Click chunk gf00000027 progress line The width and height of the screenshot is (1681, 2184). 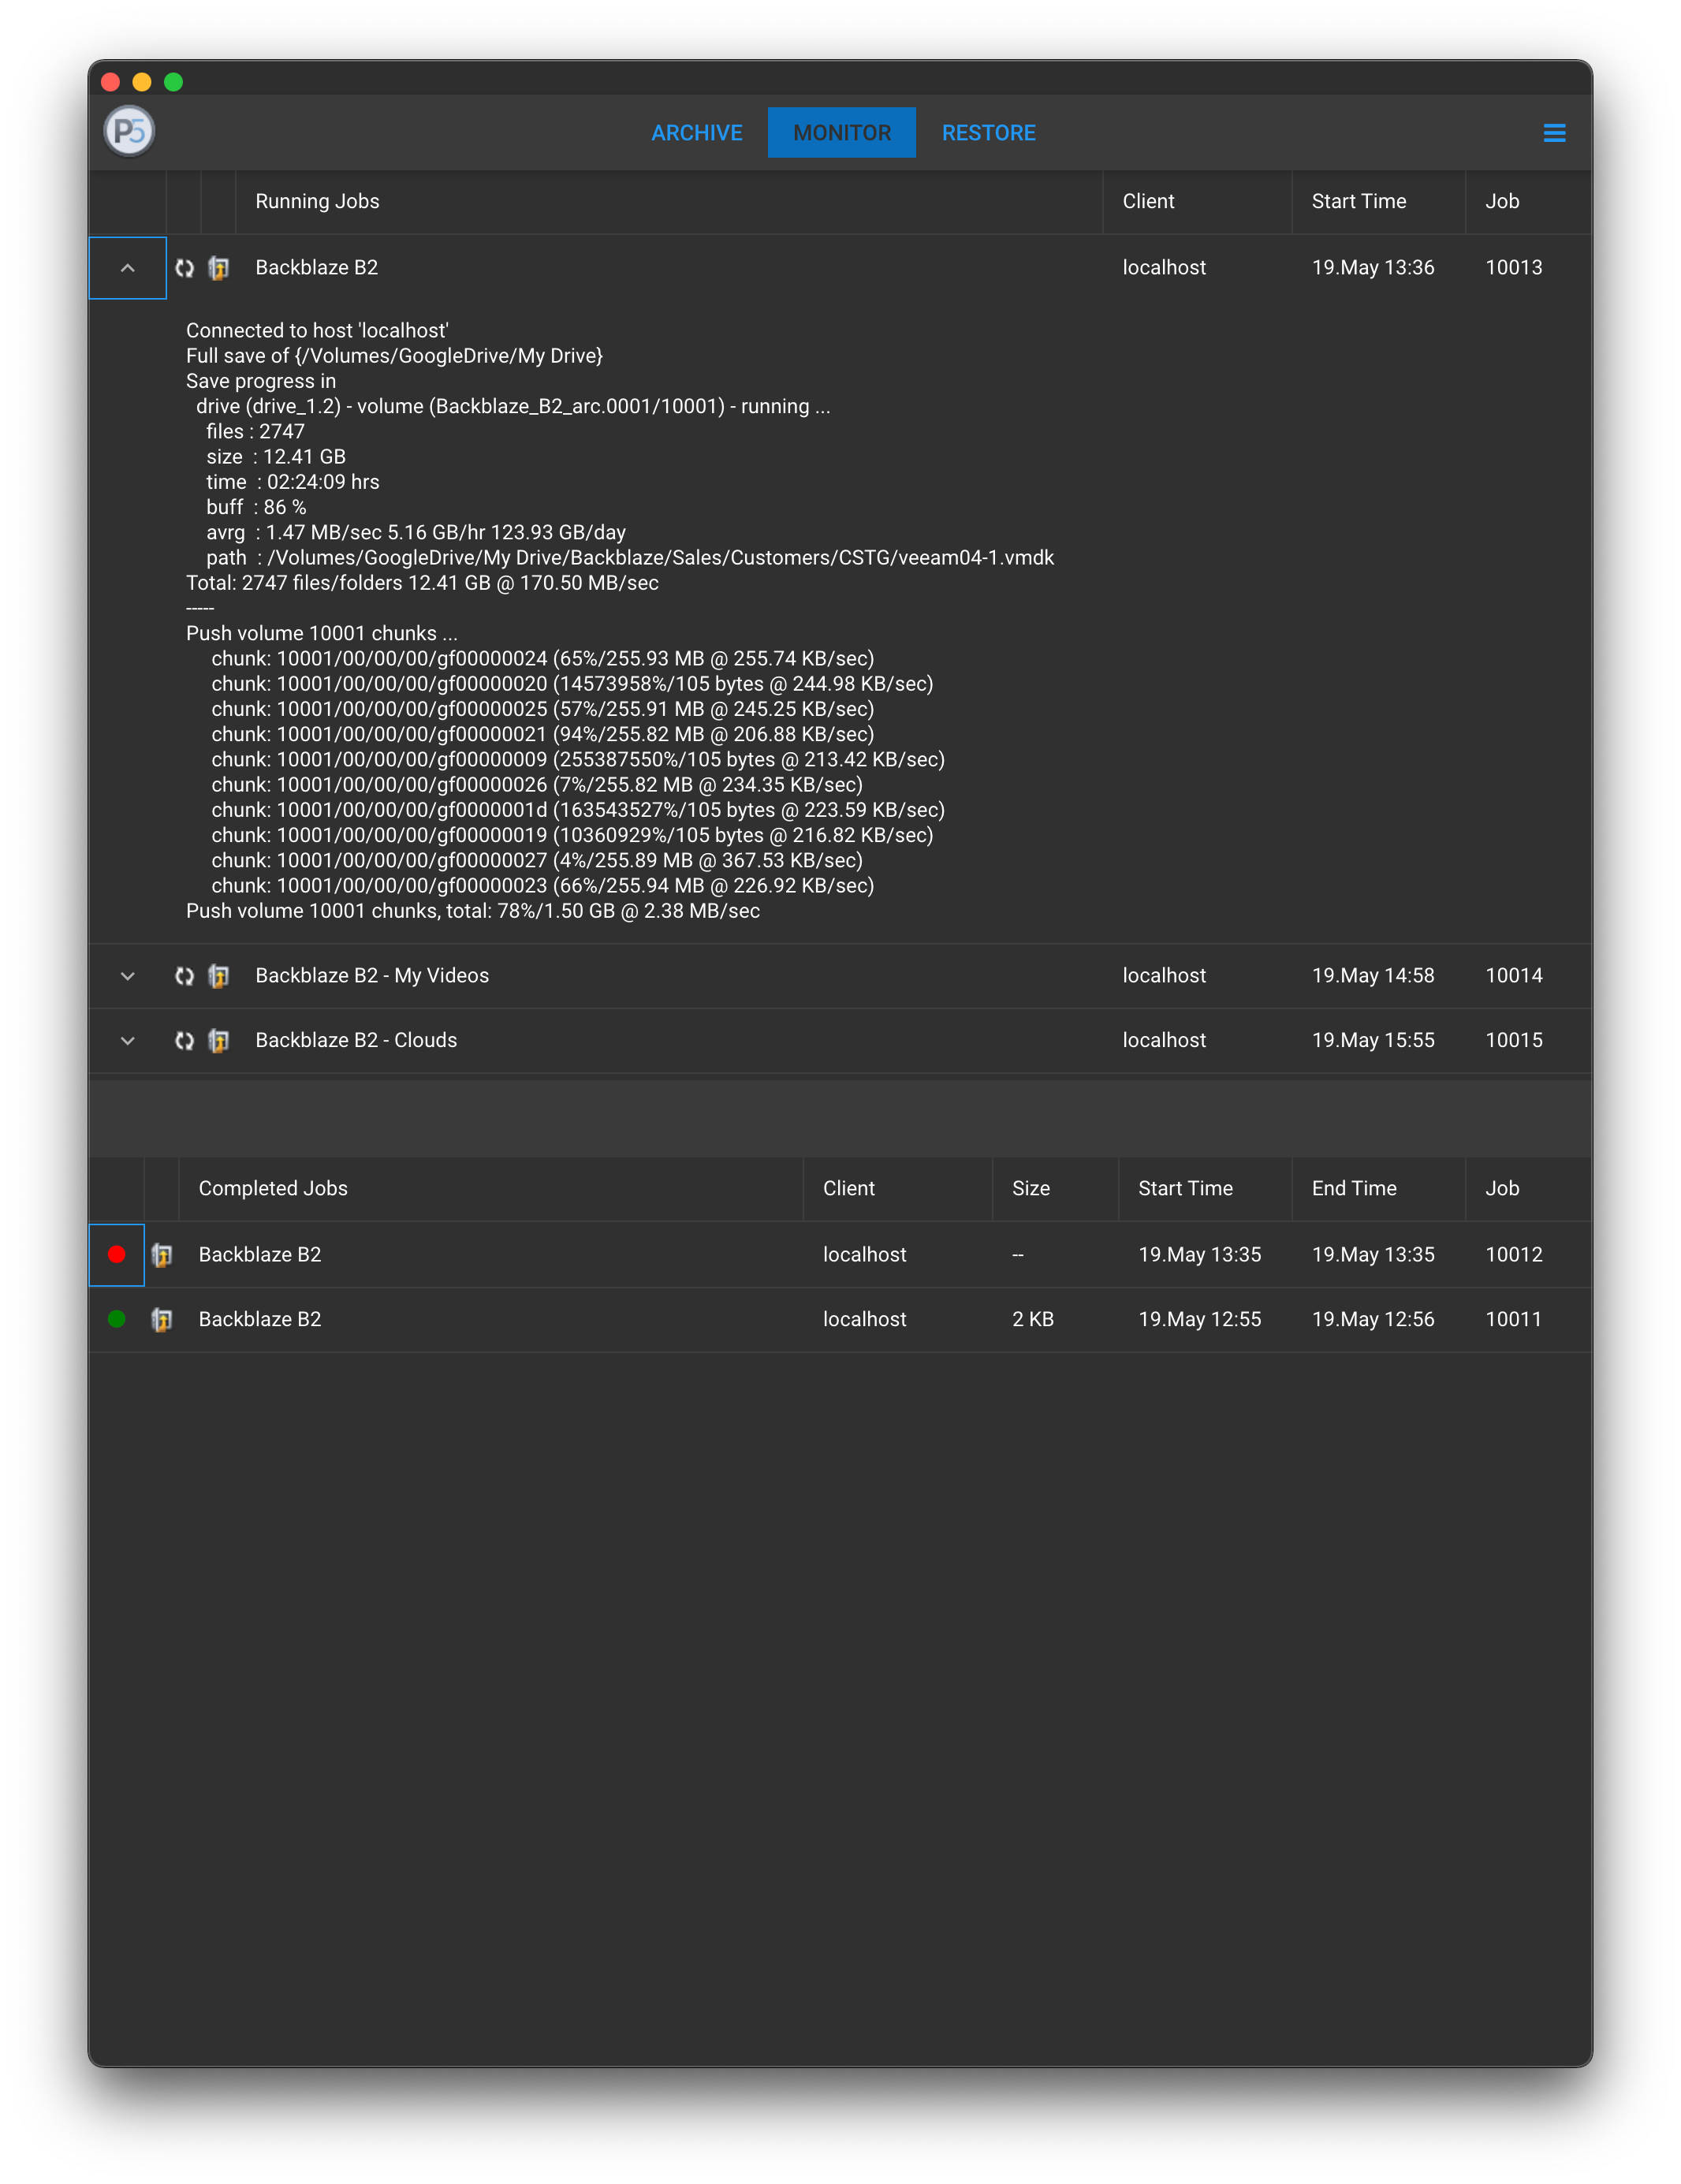pos(537,861)
